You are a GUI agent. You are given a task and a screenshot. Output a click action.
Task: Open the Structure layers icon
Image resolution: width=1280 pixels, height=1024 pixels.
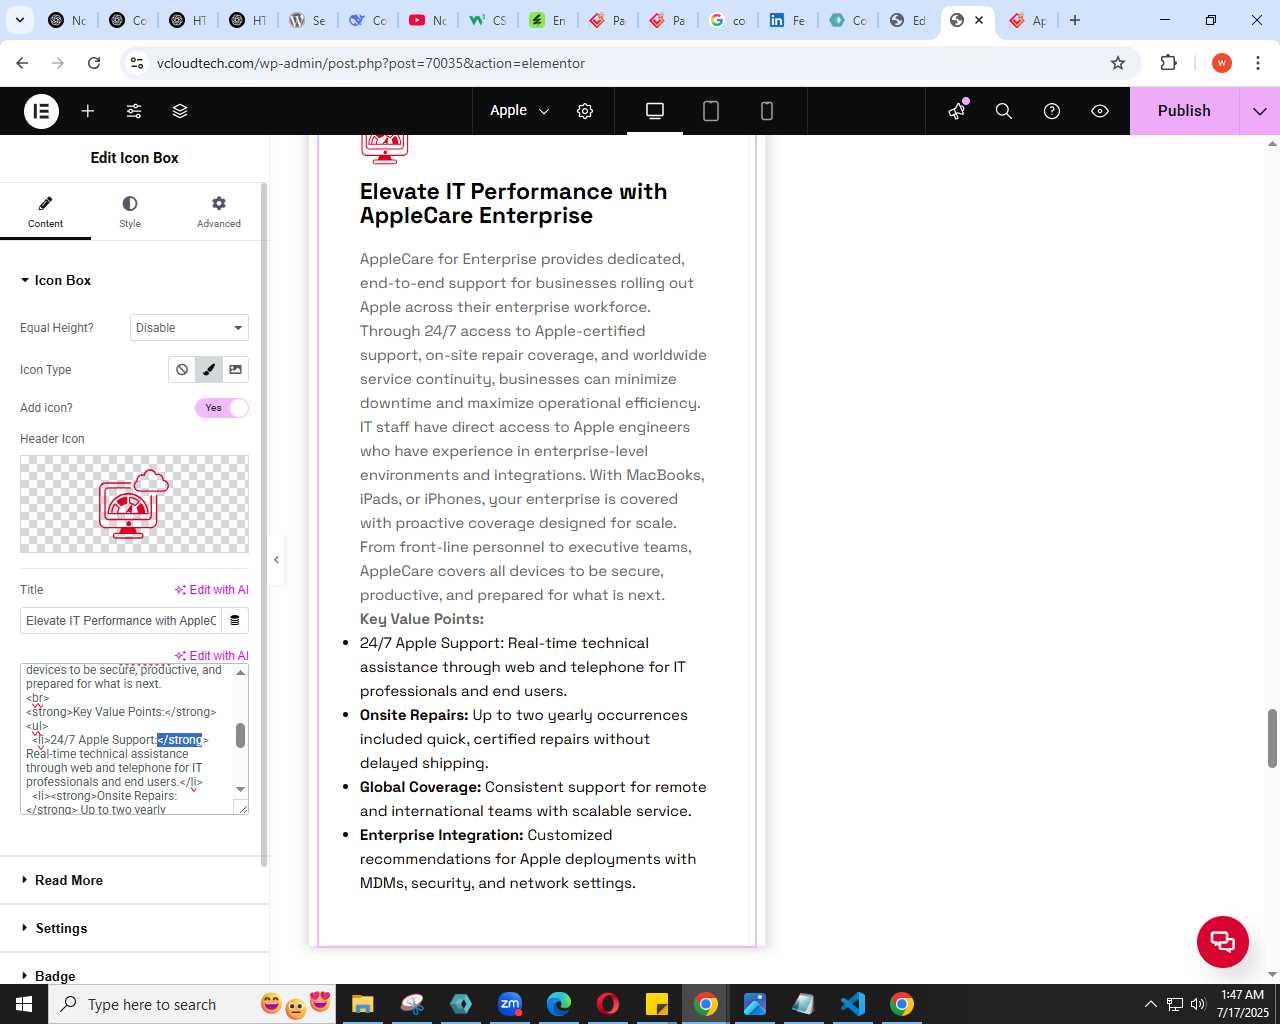(x=180, y=111)
